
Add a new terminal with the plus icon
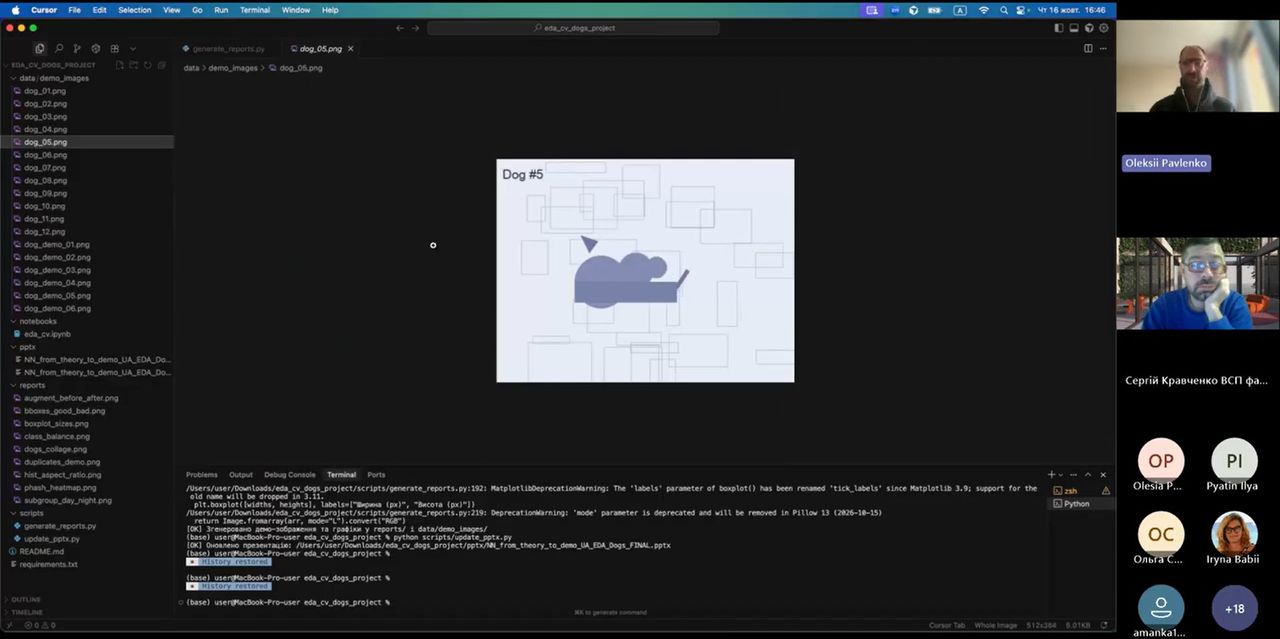tap(1051, 475)
